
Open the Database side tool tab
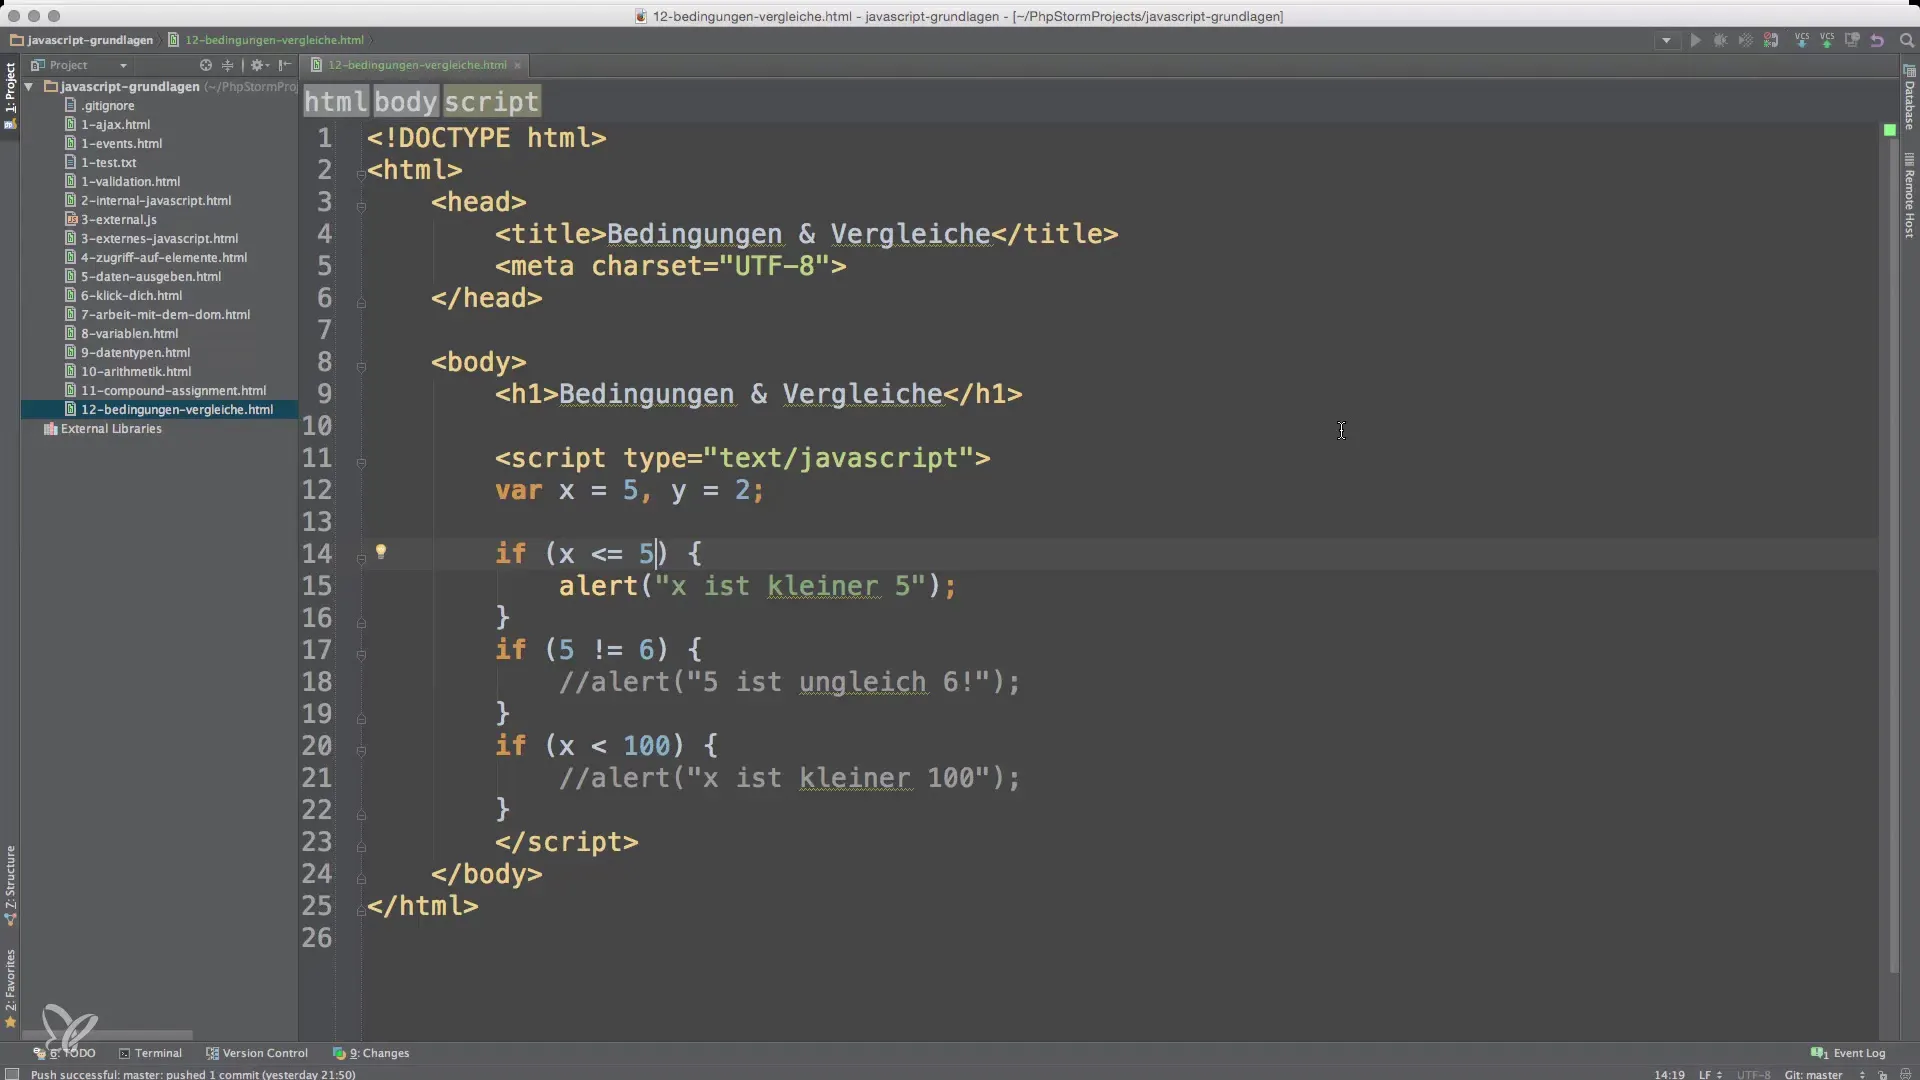tap(1909, 98)
